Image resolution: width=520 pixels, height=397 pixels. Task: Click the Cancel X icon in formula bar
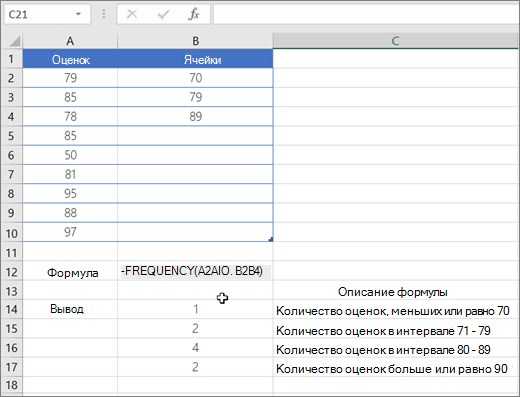tap(132, 14)
